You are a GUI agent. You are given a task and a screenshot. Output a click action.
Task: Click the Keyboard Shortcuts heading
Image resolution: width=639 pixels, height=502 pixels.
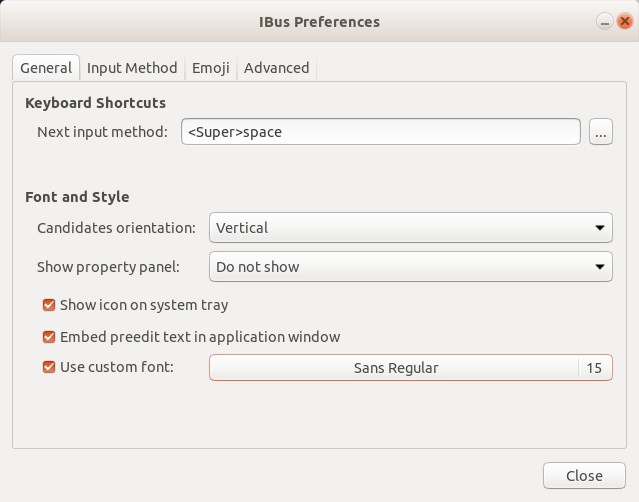point(95,103)
